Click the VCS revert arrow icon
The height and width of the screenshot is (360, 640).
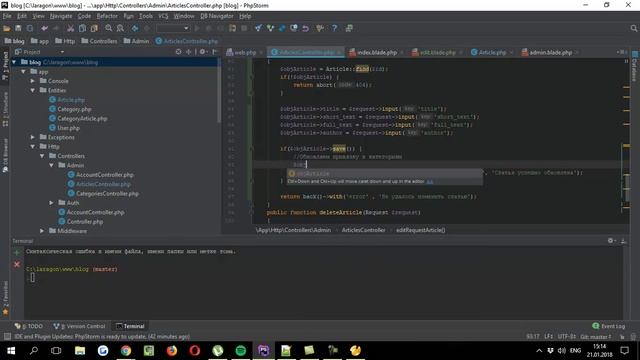click(305, 28)
